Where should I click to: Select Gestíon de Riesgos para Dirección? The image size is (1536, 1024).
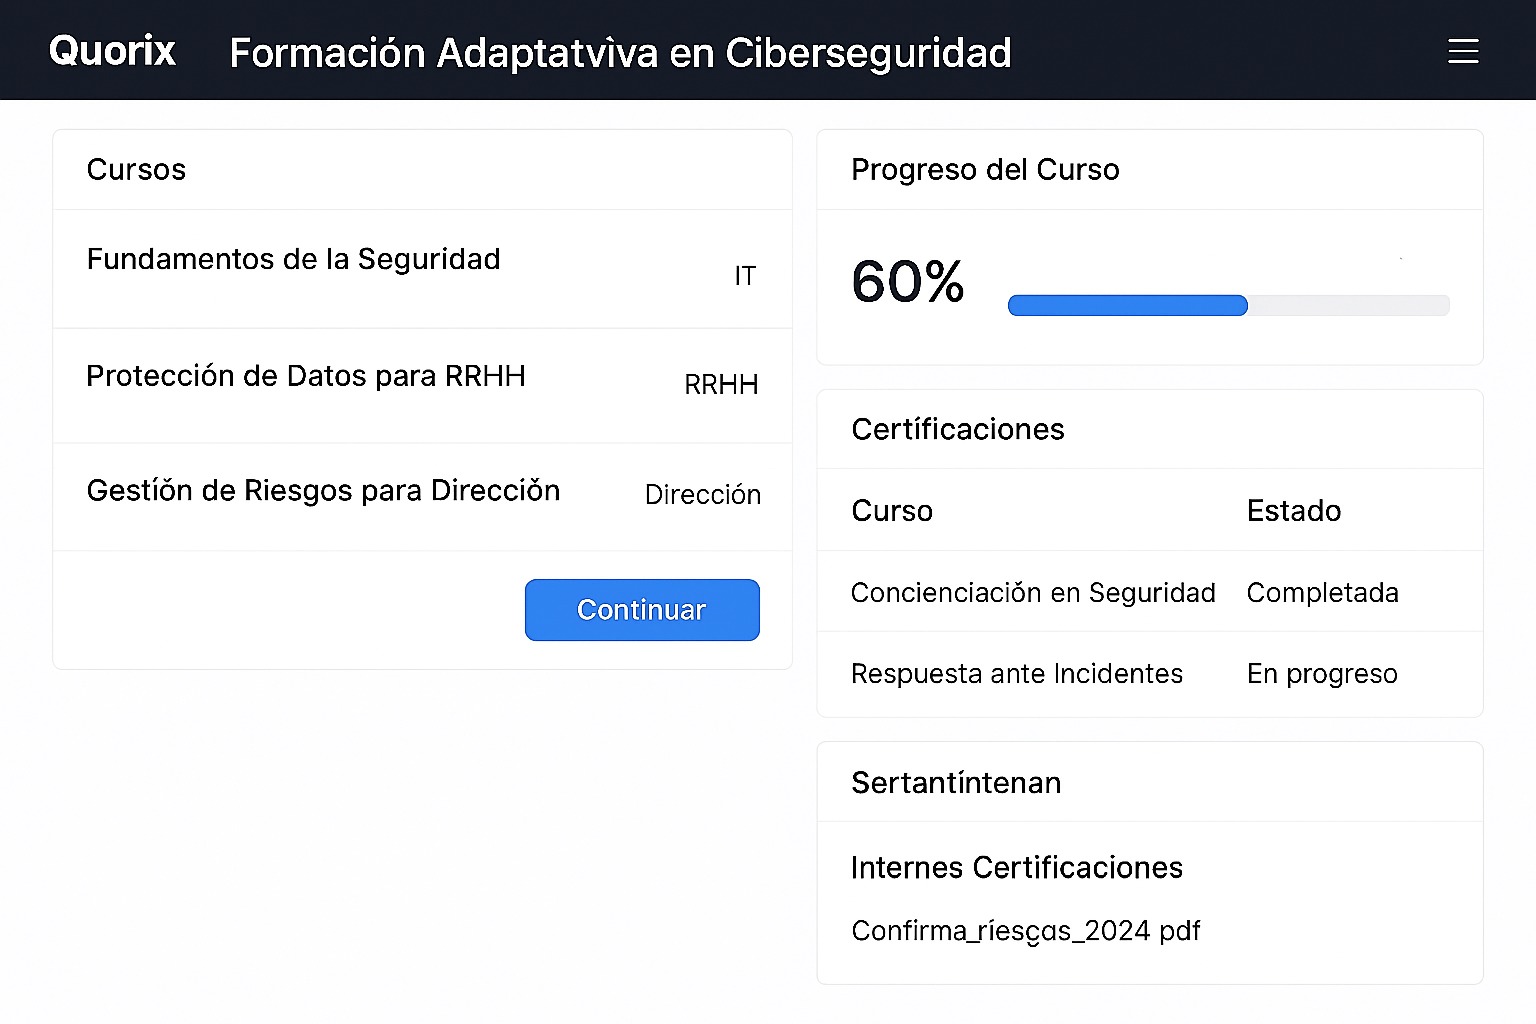pos(323,490)
